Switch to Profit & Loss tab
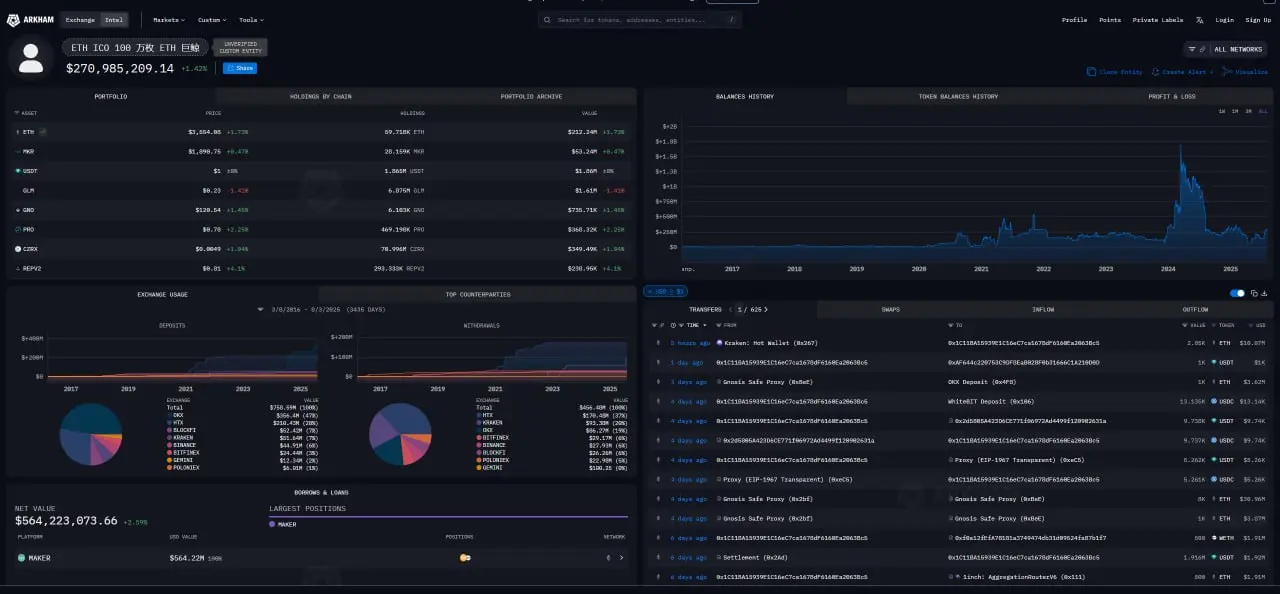Viewport: 1280px width, 594px height. [1174, 96]
